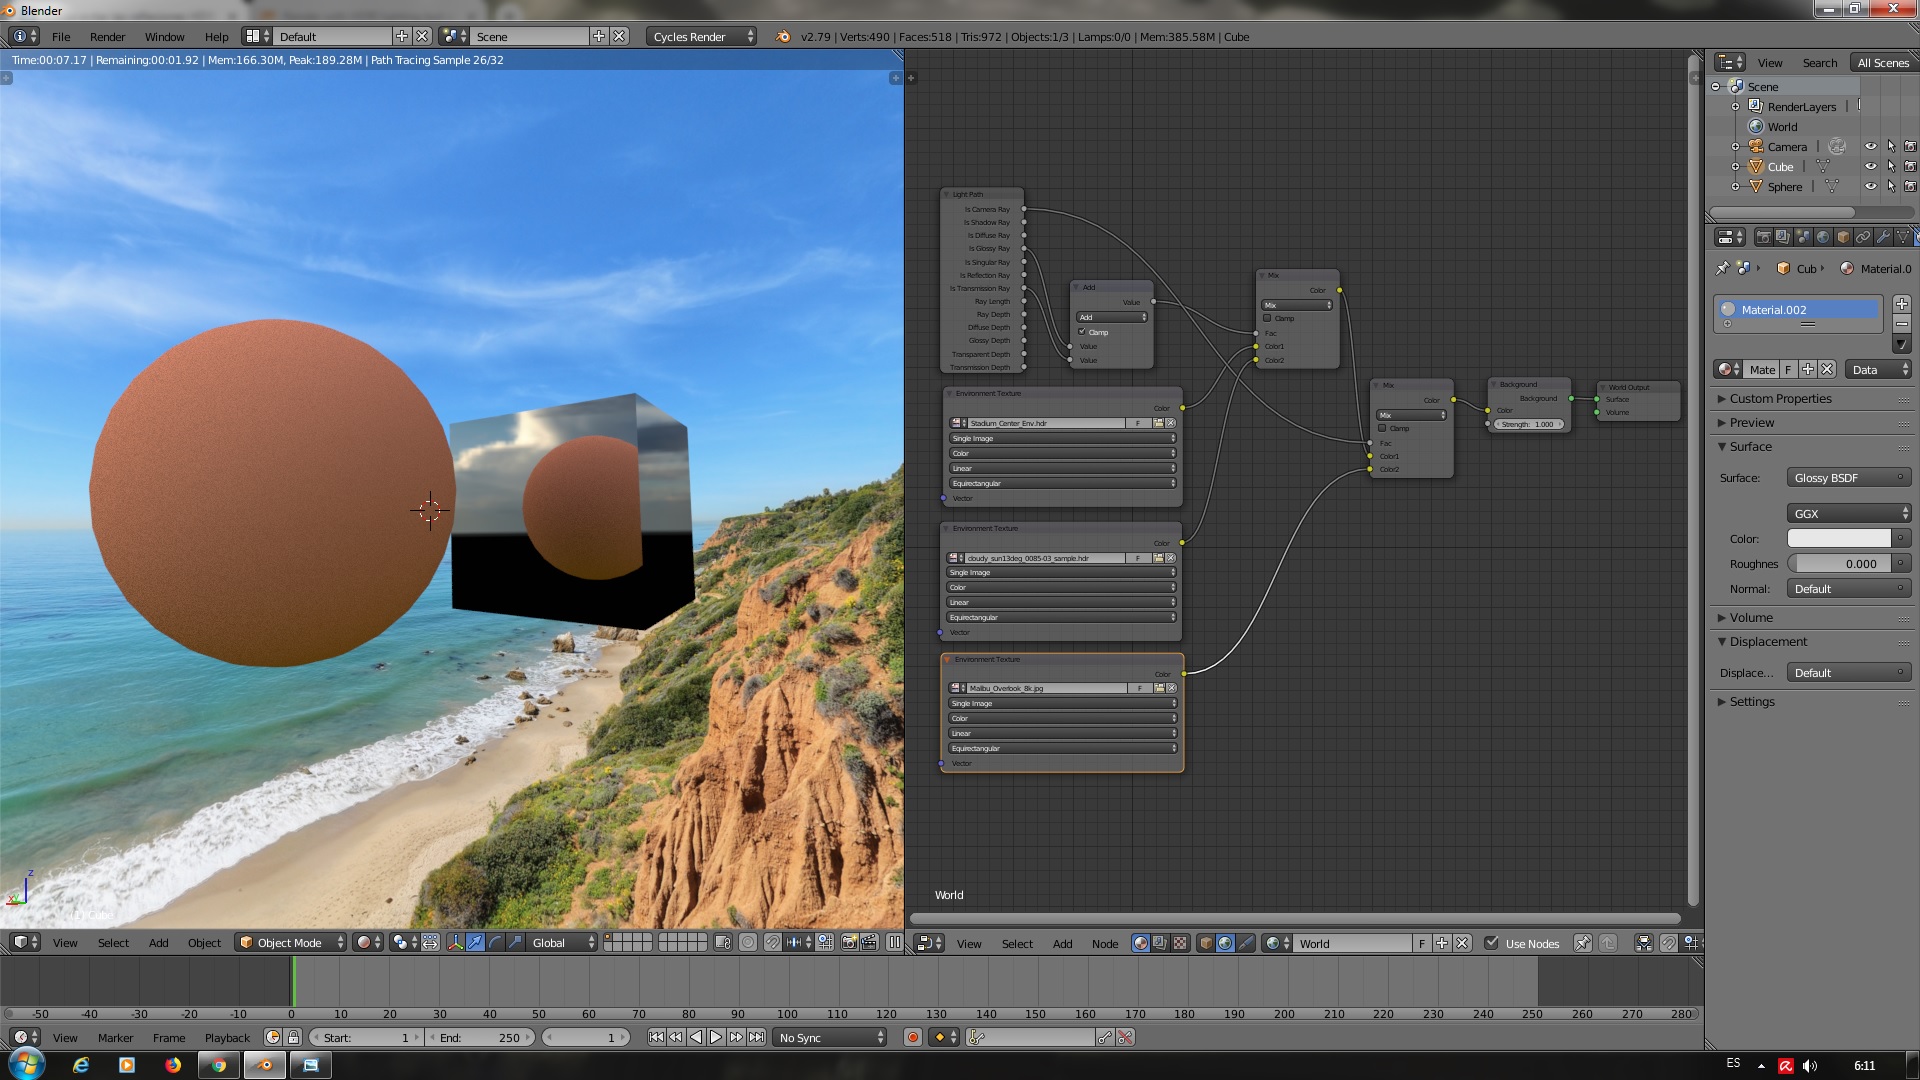The height and width of the screenshot is (1080, 1920).
Task: Toggle Use Nodes checkbox
Action: [x=1492, y=943]
